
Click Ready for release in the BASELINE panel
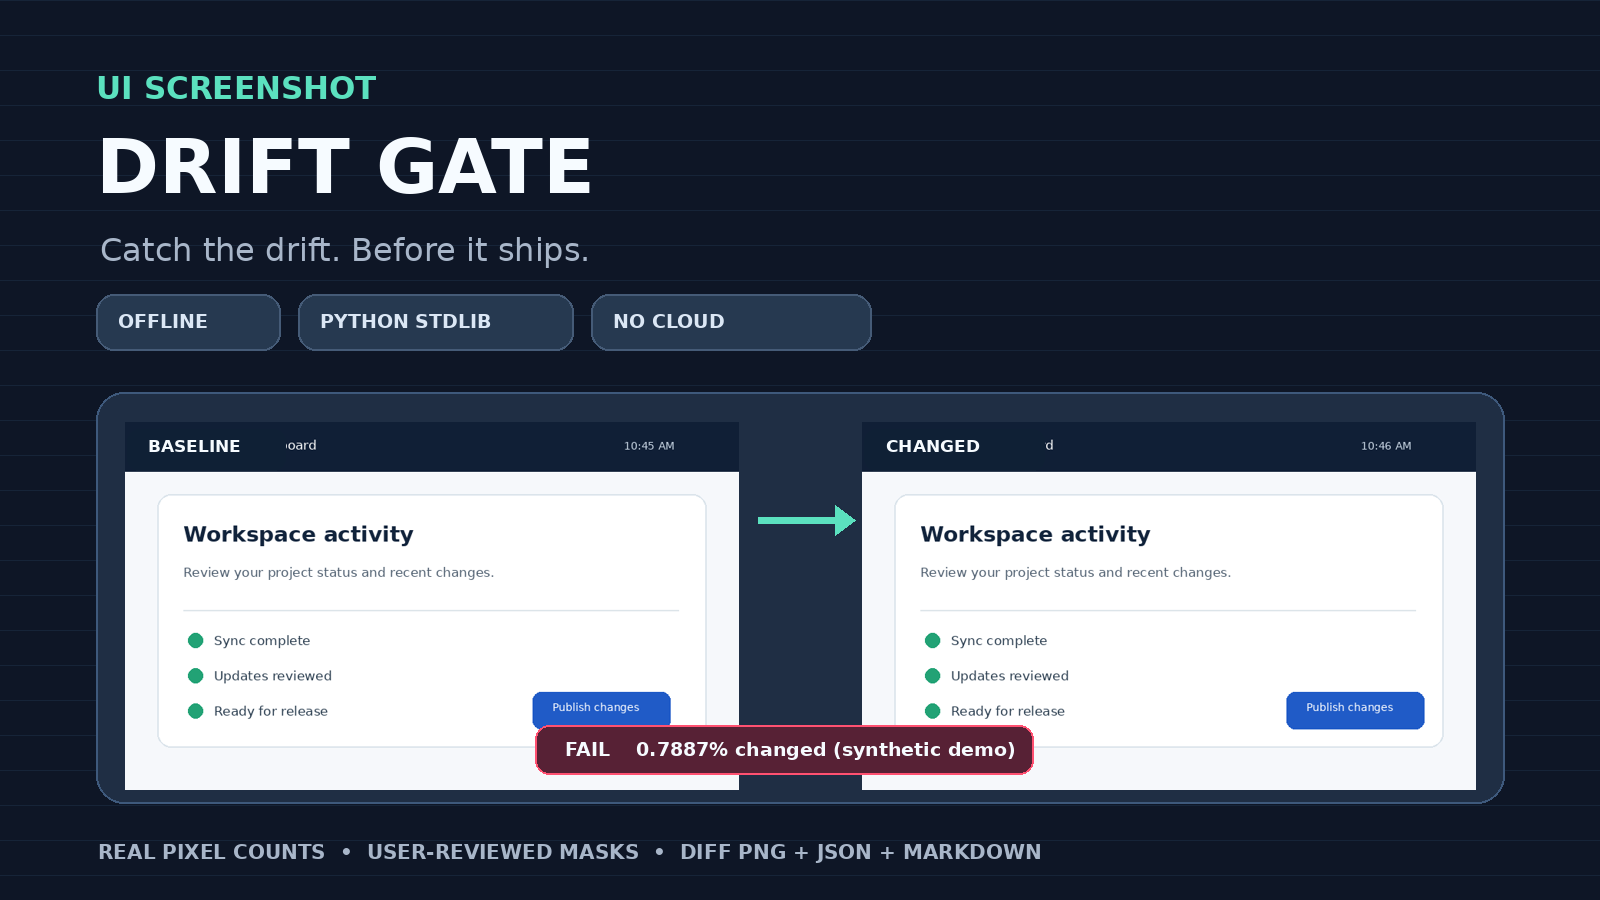271,711
